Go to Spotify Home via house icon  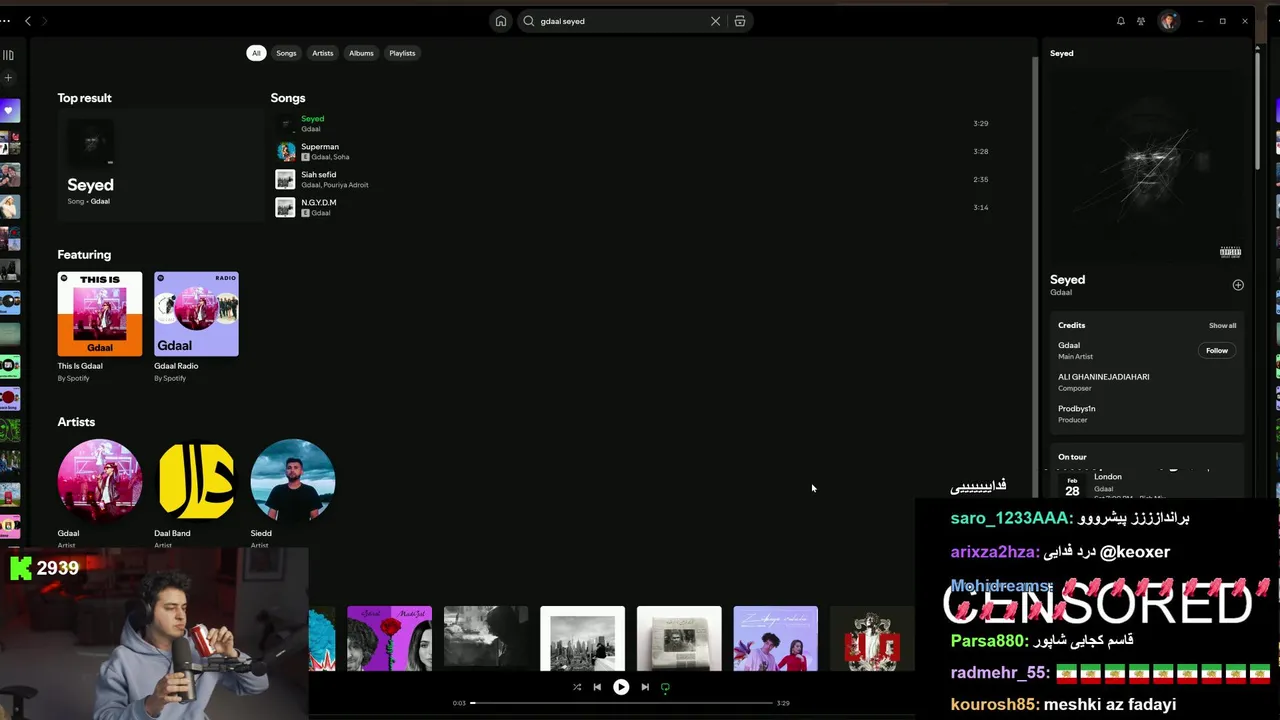pyautogui.click(x=501, y=21)
